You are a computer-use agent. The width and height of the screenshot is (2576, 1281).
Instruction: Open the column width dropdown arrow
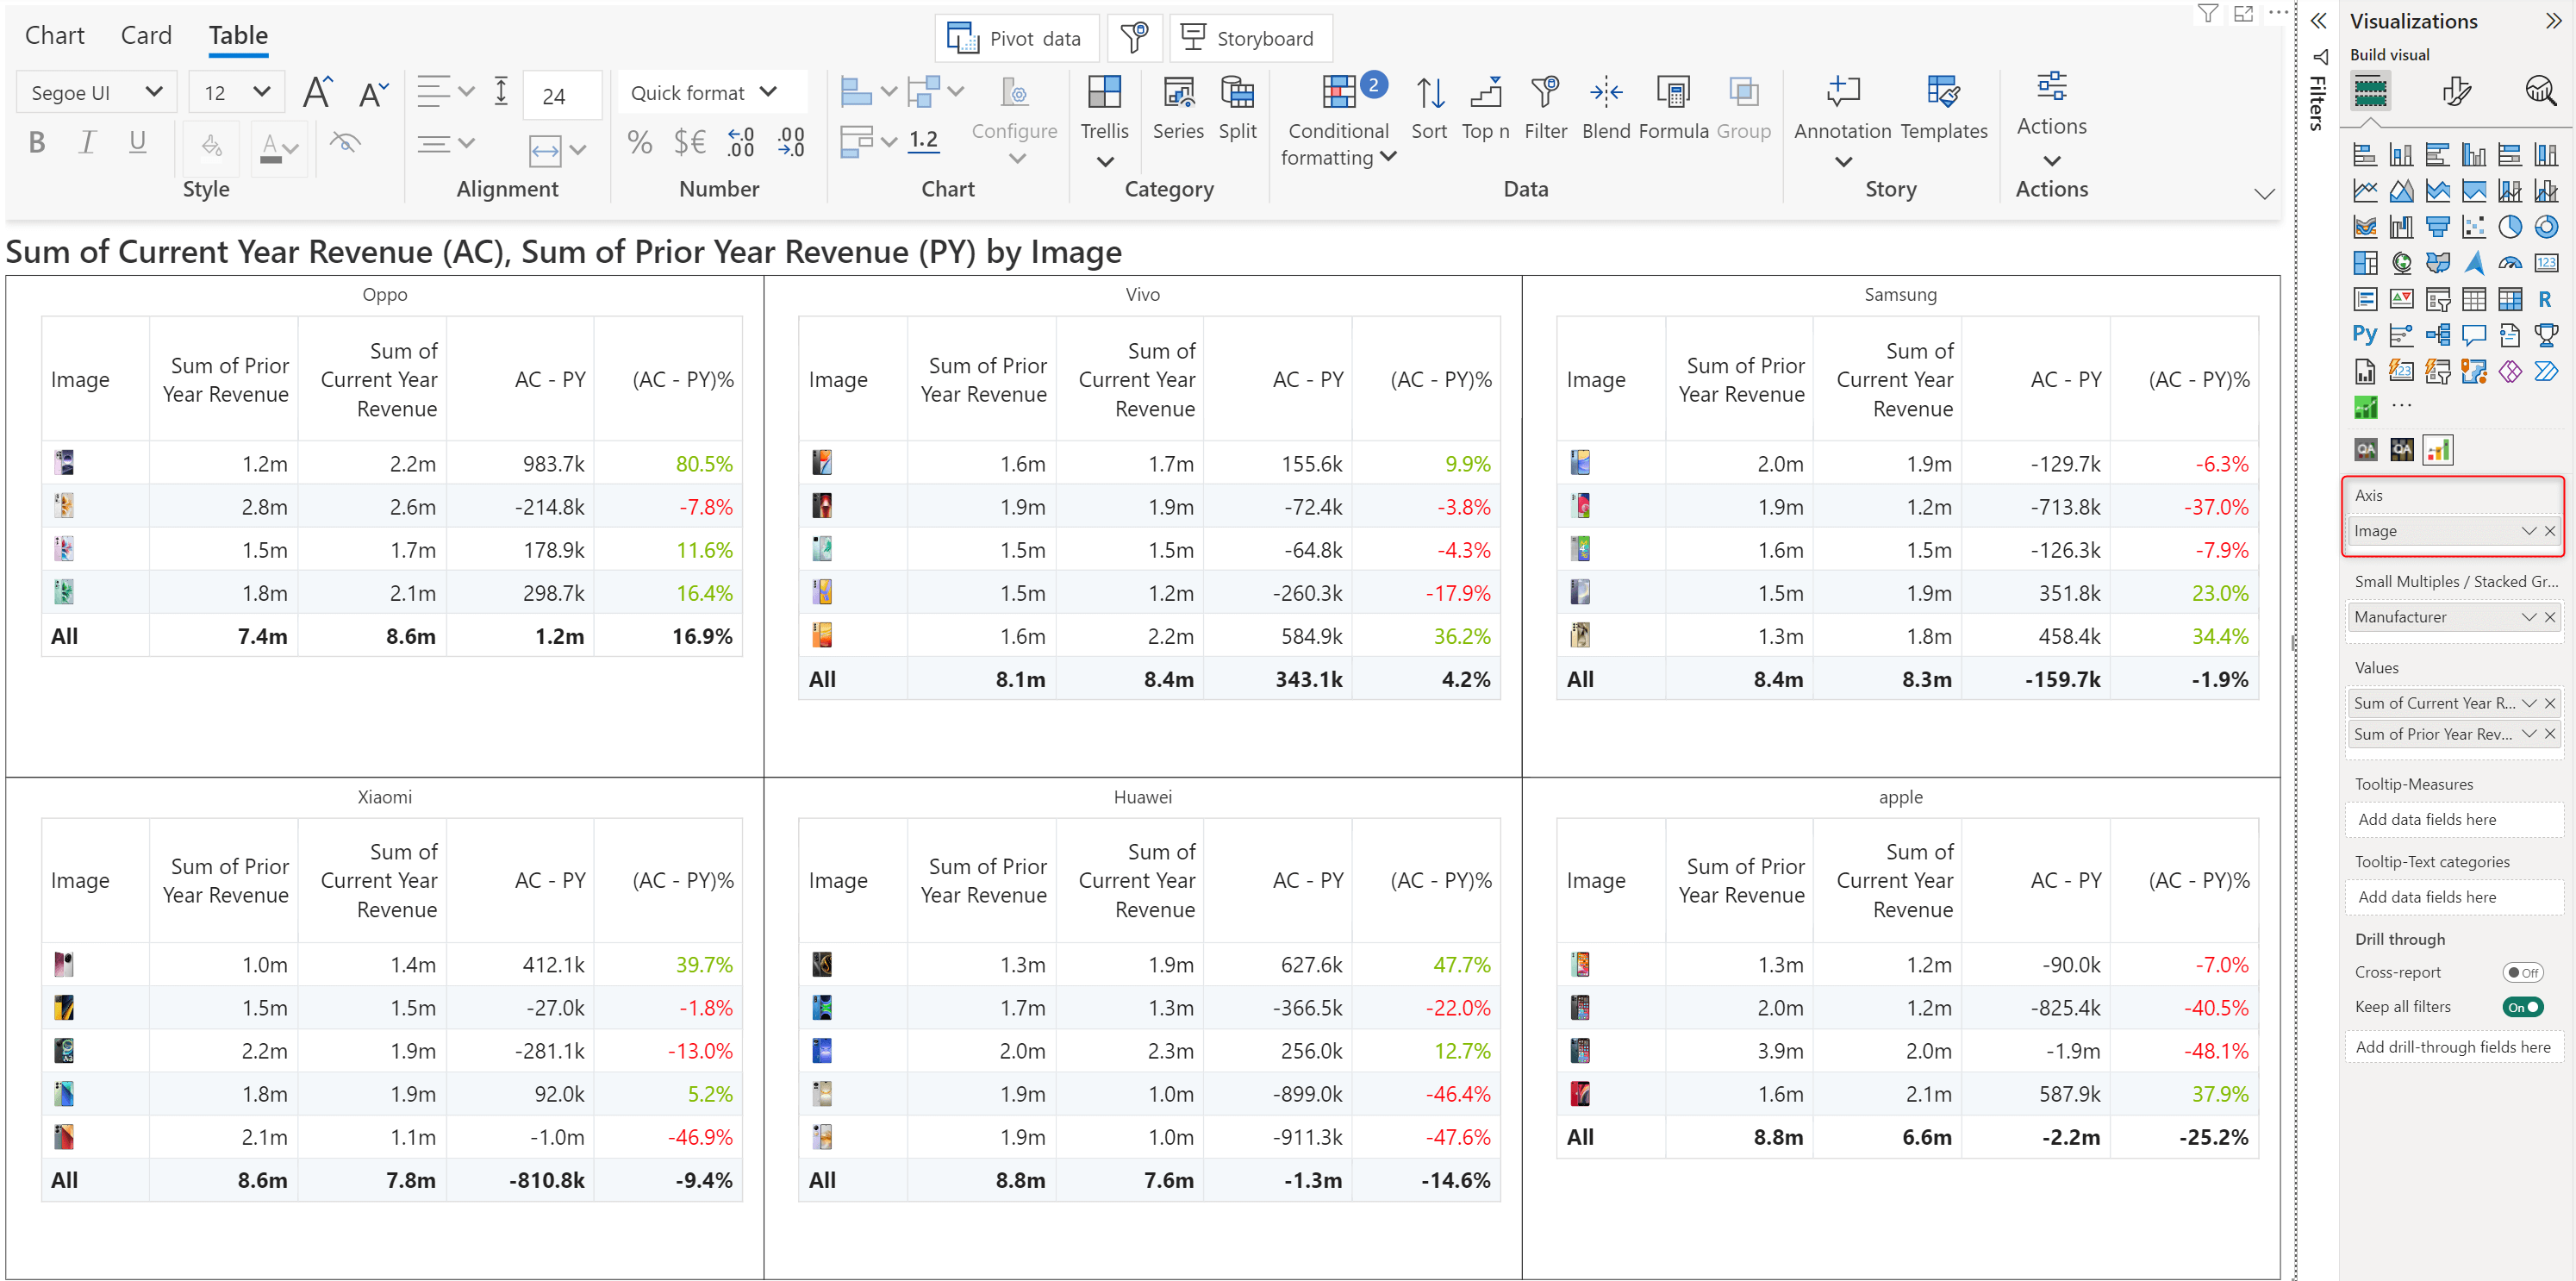click(578, 150)
